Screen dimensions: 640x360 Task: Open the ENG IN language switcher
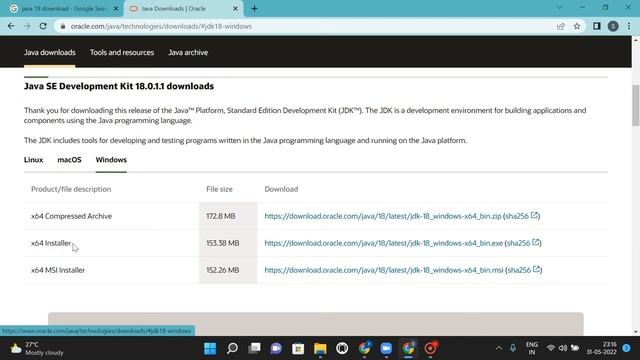coord(532,348)
